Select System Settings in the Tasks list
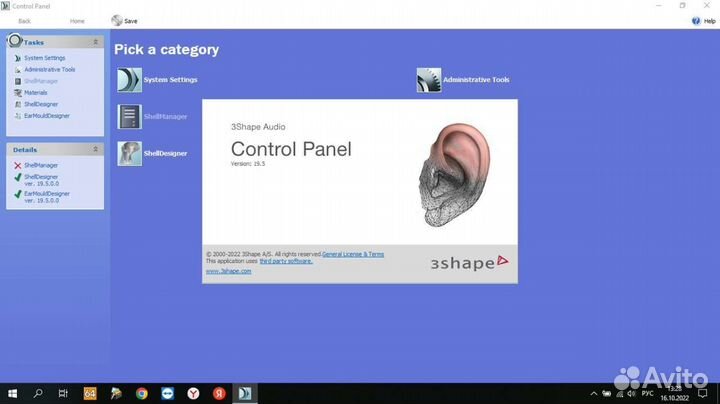720x404 pixels. coord(45,58)
